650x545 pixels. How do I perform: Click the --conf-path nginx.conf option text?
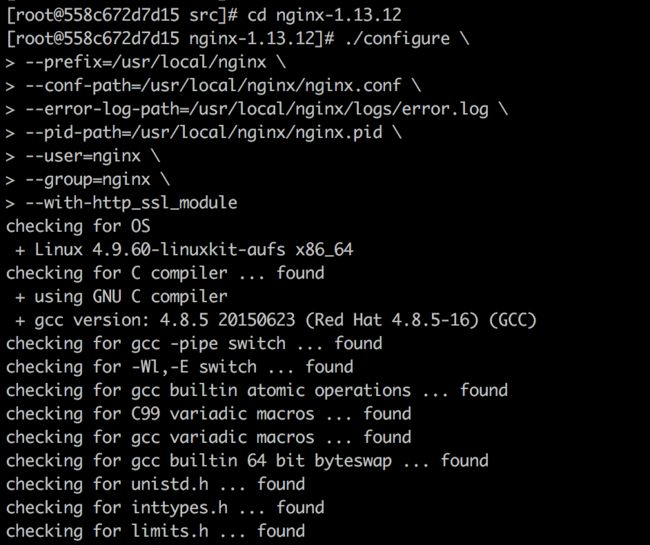(213, 86)
